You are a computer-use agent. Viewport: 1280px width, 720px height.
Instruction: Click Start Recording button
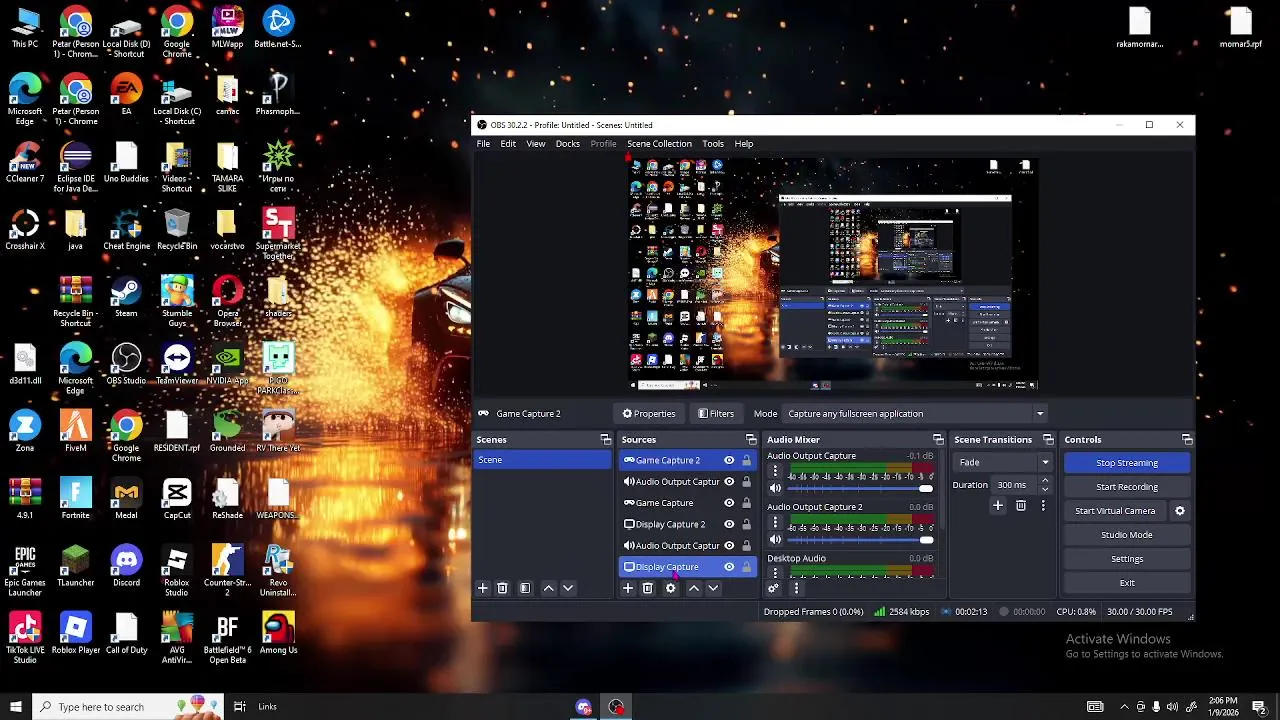[1127, 487]
